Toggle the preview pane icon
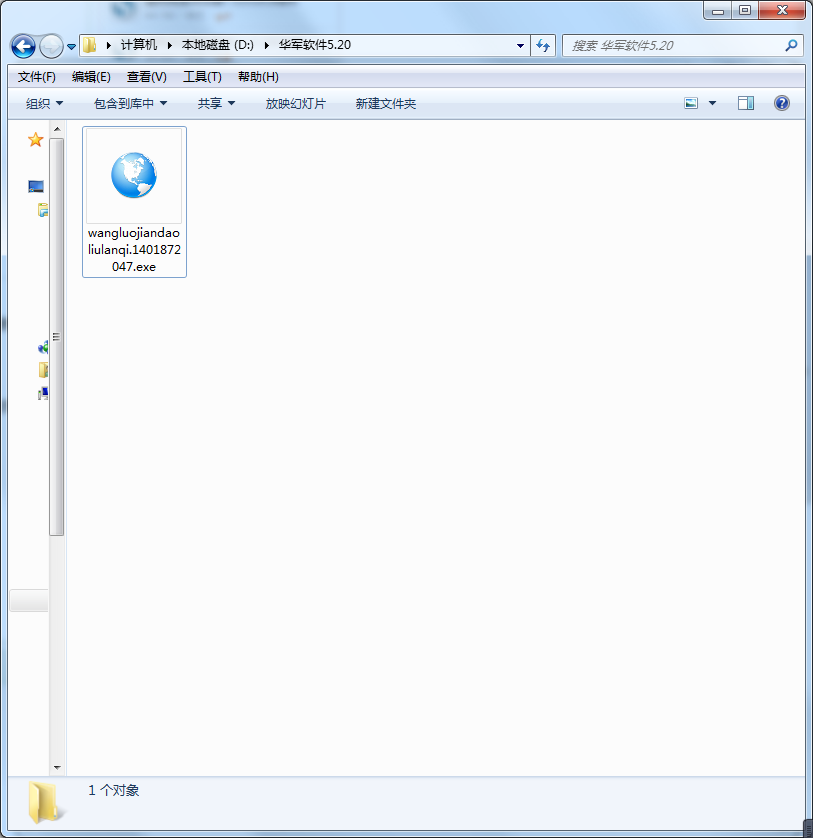Viewport: 813px width, 838px height. 746,103
